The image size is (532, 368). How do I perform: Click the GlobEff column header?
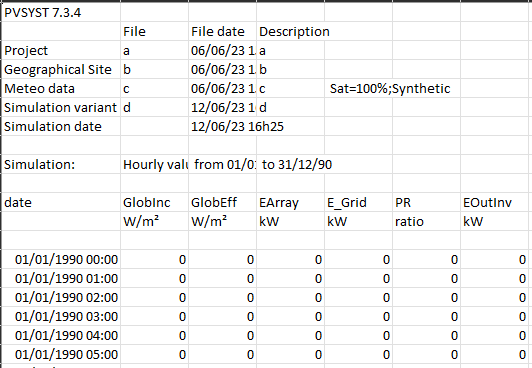point(222,202)
